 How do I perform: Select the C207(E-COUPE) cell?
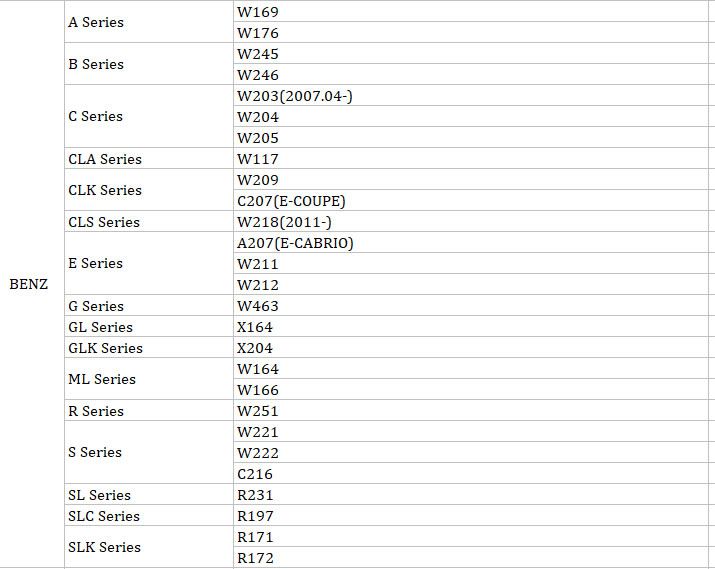[x=291, y=201]
